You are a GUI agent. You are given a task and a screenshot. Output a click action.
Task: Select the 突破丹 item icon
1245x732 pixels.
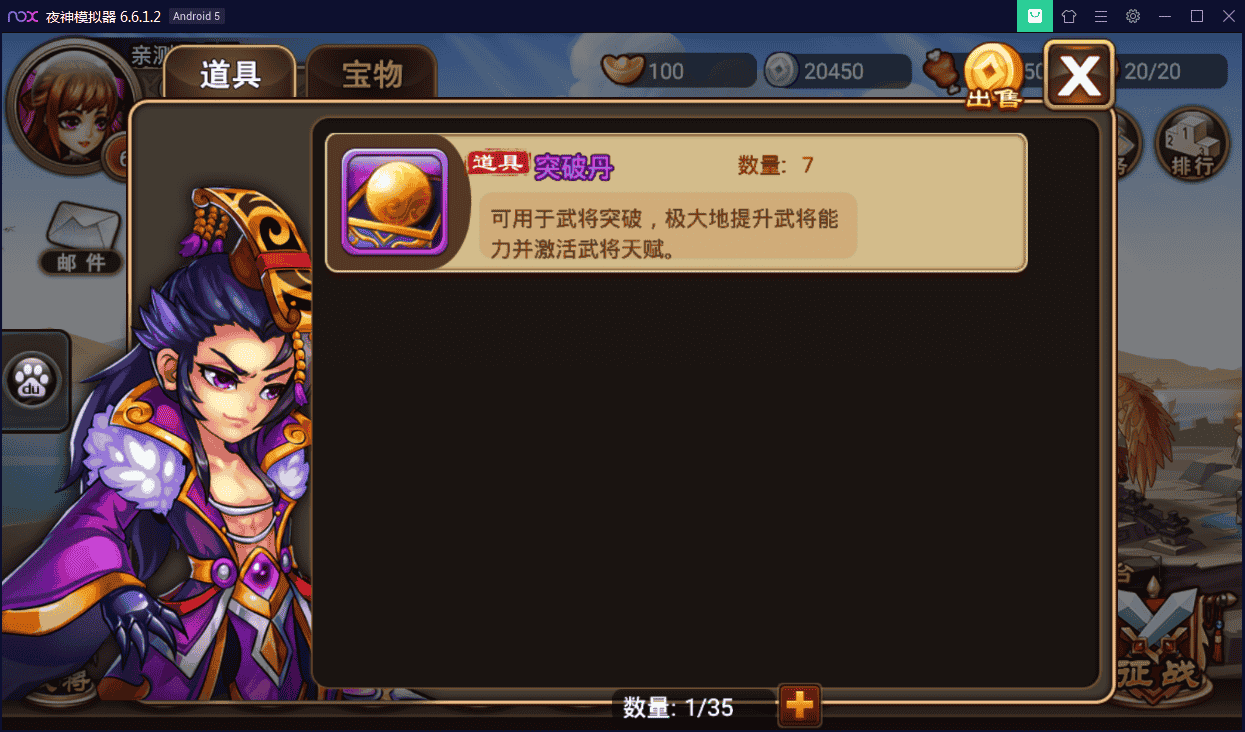click(394, 203)
